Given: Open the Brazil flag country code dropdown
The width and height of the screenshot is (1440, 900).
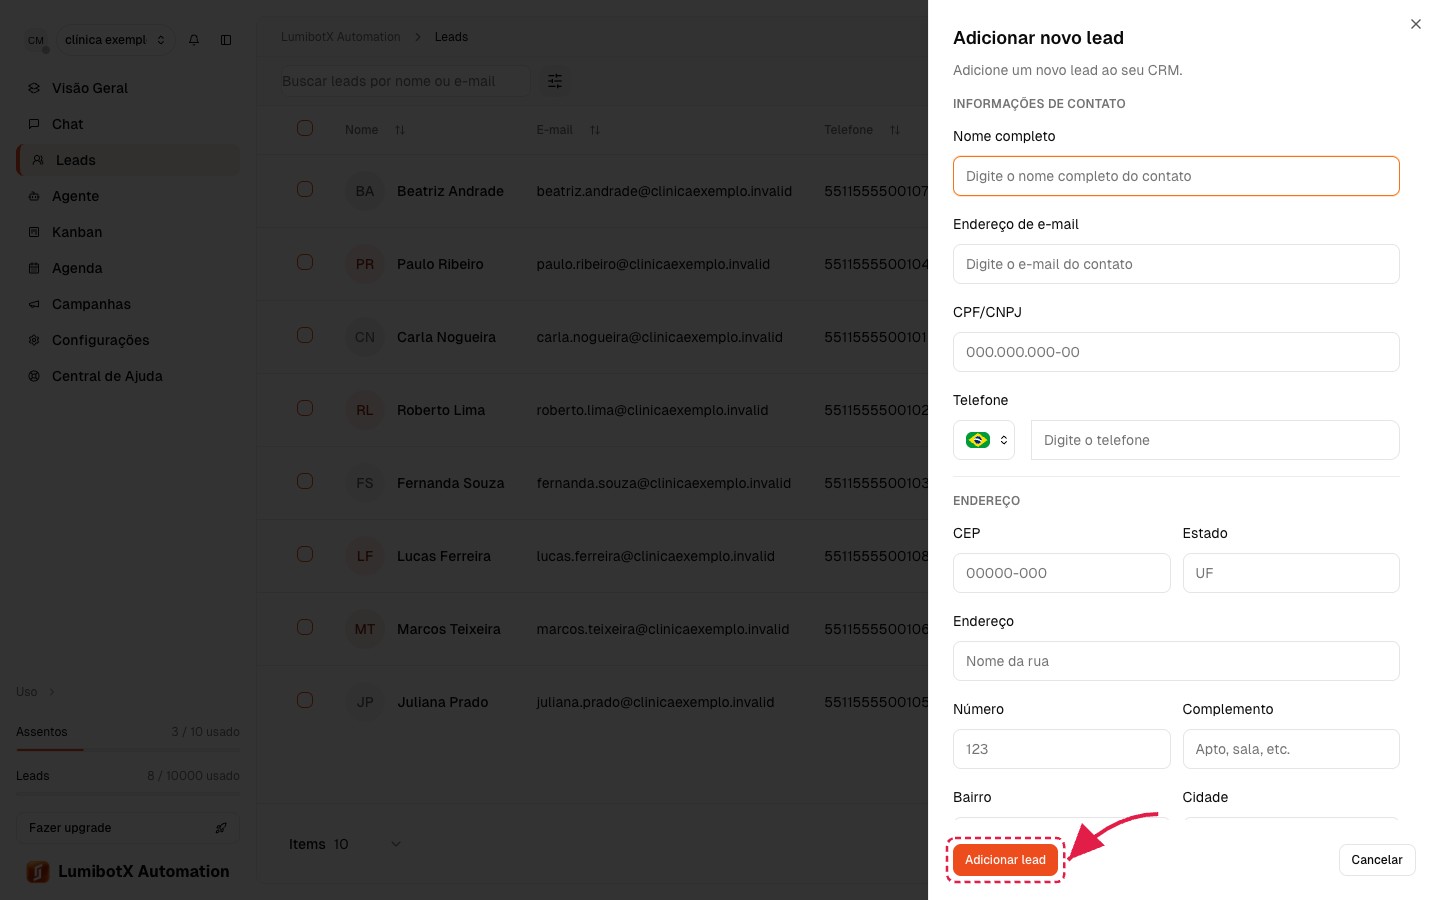Looking at the screenshot, I should tap(984, 440).
